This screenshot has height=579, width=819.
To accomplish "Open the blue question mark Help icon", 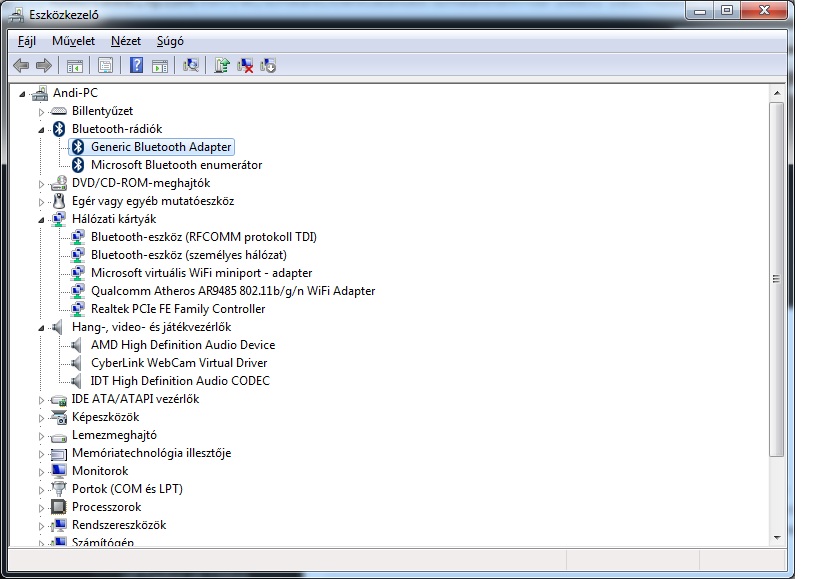I will (136, 65).
